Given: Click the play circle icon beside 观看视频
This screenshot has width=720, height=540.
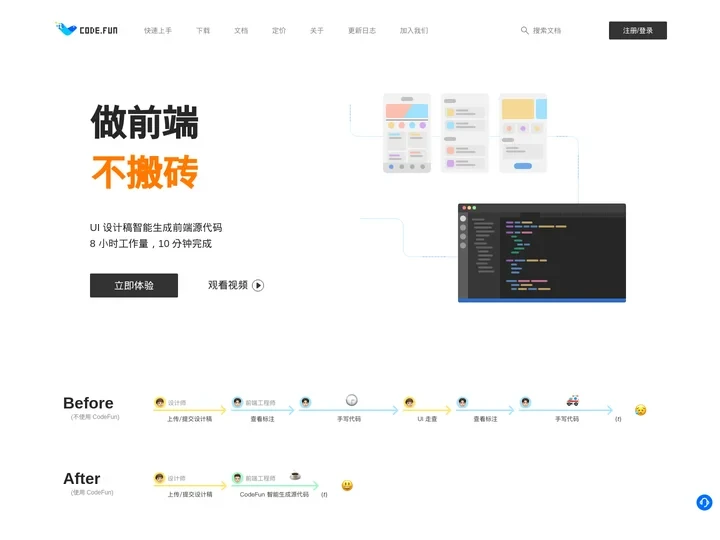Looking at the screenshot, I should [258, 286].
